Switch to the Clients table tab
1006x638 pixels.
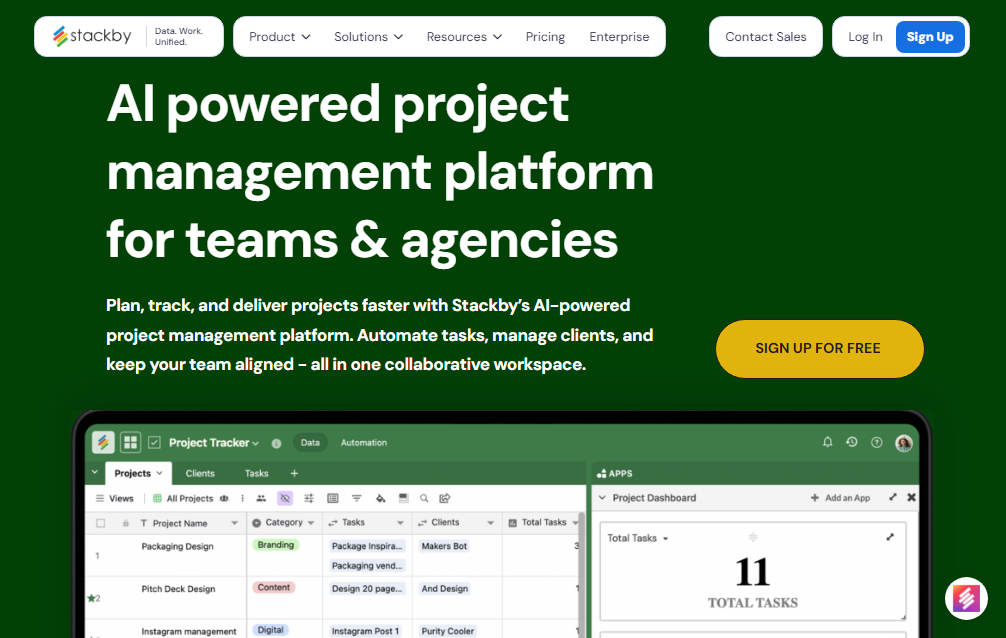pyautogui.click(x=200, y=473)
